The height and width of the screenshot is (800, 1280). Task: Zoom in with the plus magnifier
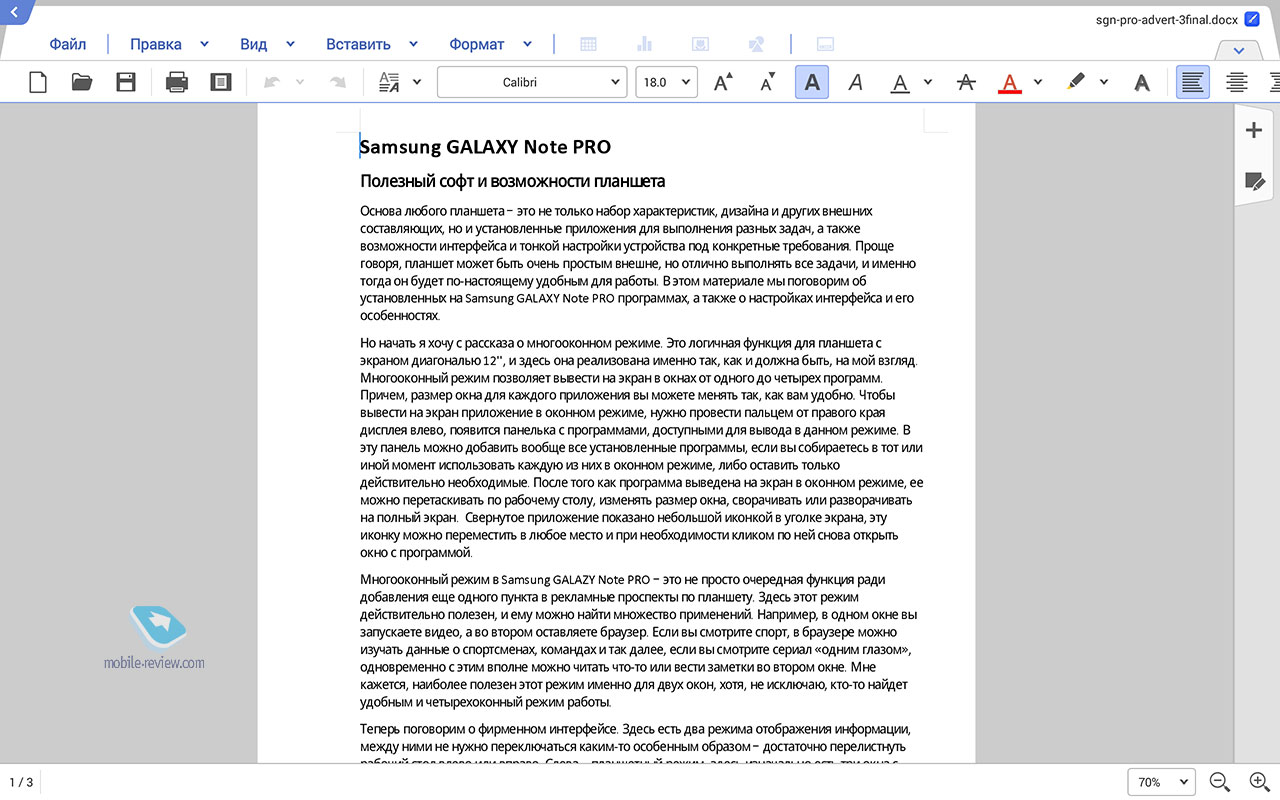(1260, 782)
